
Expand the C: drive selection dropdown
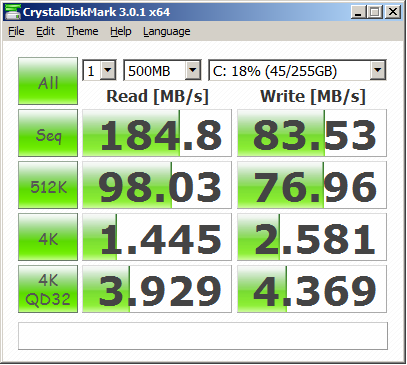297,70
